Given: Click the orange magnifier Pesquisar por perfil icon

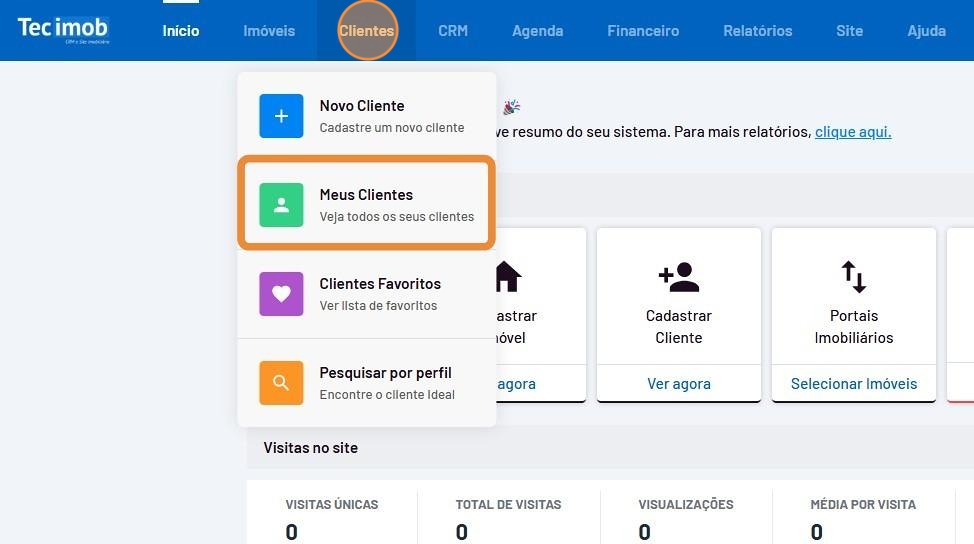Looking at the screenshot, I should click(x=281, y=382).
